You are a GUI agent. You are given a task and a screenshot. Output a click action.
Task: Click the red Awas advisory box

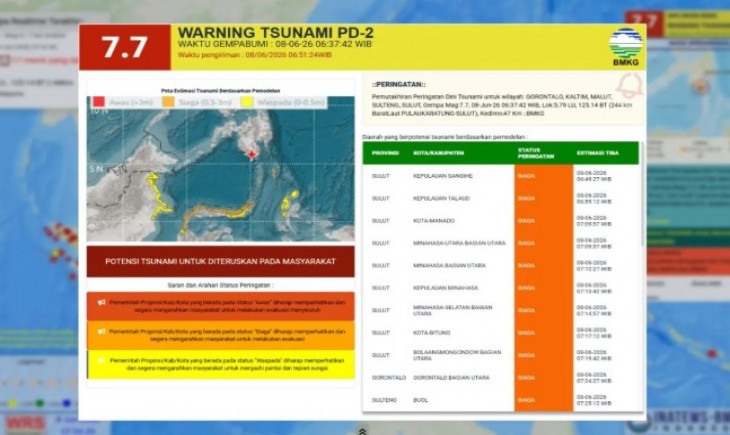[221, 306]
